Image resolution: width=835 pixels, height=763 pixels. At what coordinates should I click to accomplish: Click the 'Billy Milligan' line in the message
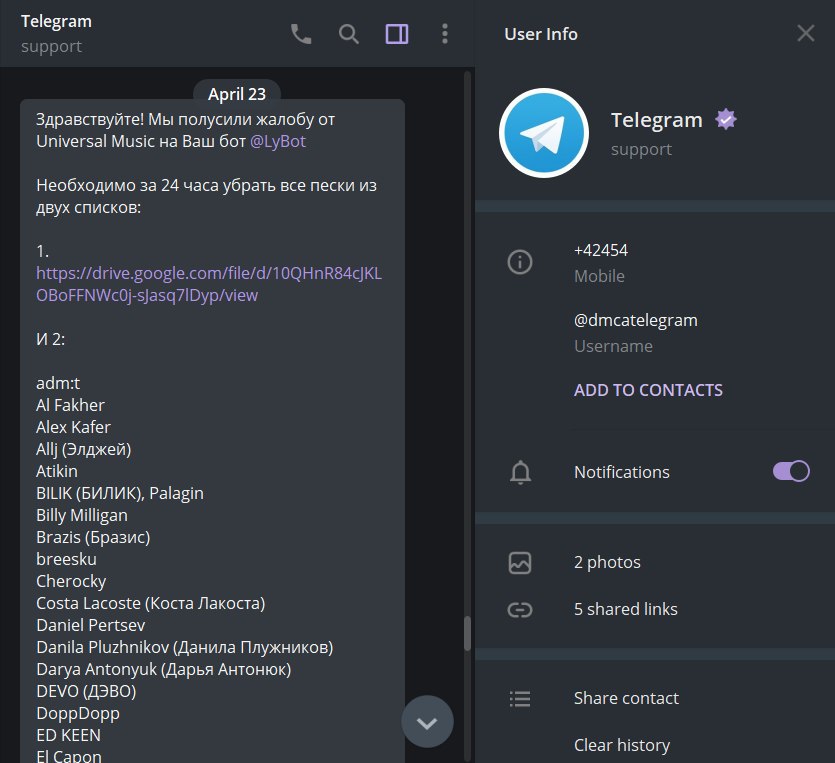click(81, 515)
